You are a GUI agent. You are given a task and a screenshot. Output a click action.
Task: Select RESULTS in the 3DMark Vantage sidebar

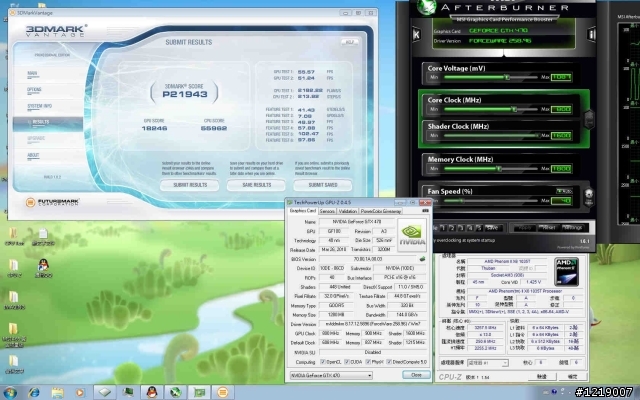pos(48,122)
